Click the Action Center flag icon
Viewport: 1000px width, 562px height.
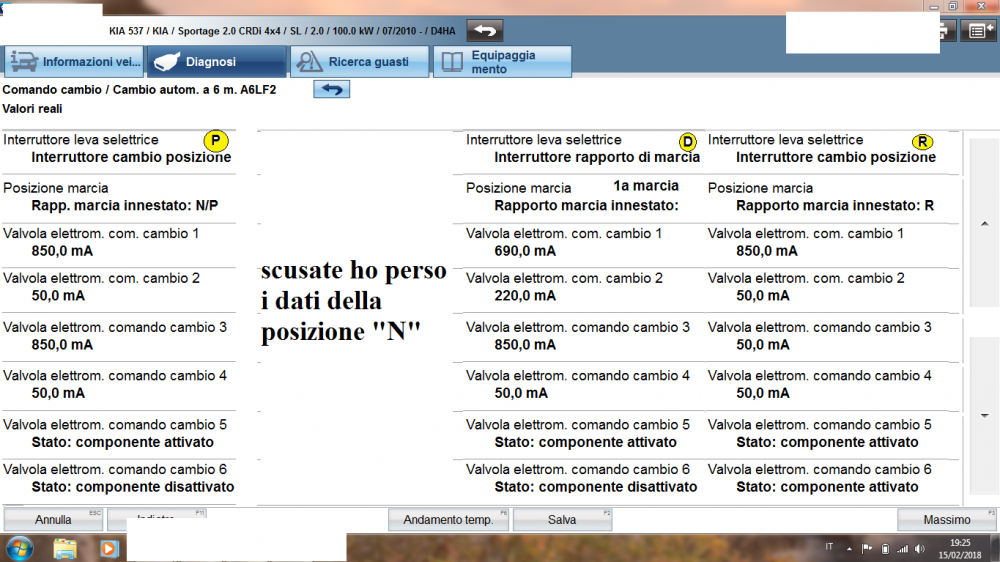pos(867,548)
